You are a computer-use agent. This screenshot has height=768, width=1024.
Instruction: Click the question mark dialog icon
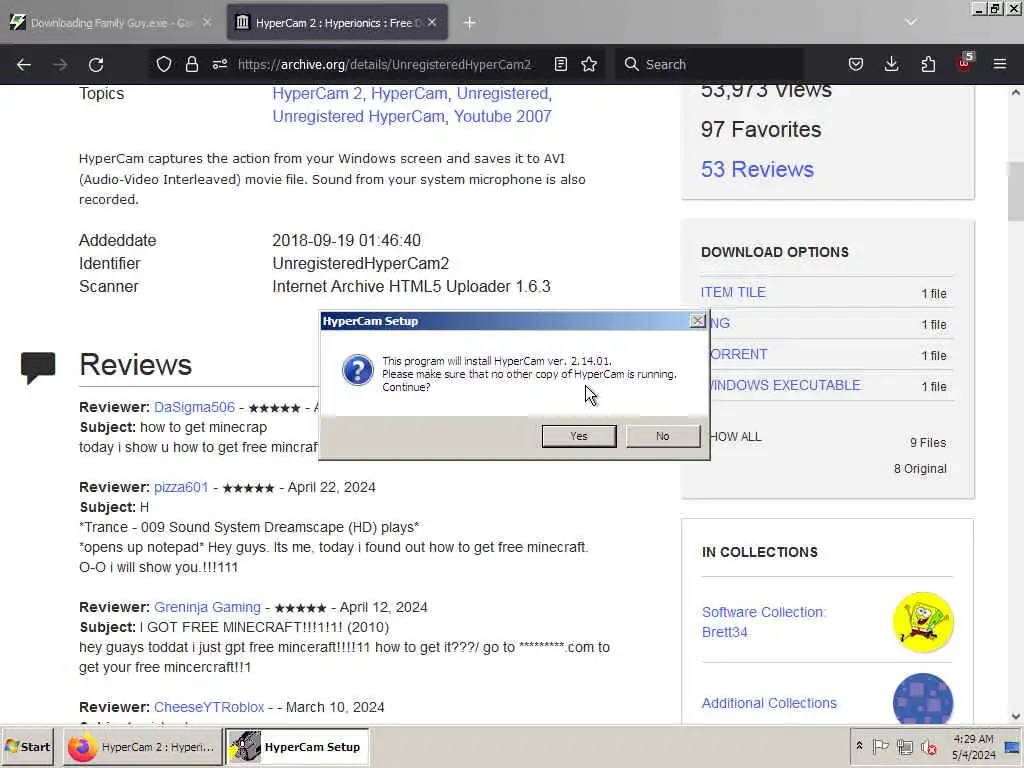tap(357, 370)
